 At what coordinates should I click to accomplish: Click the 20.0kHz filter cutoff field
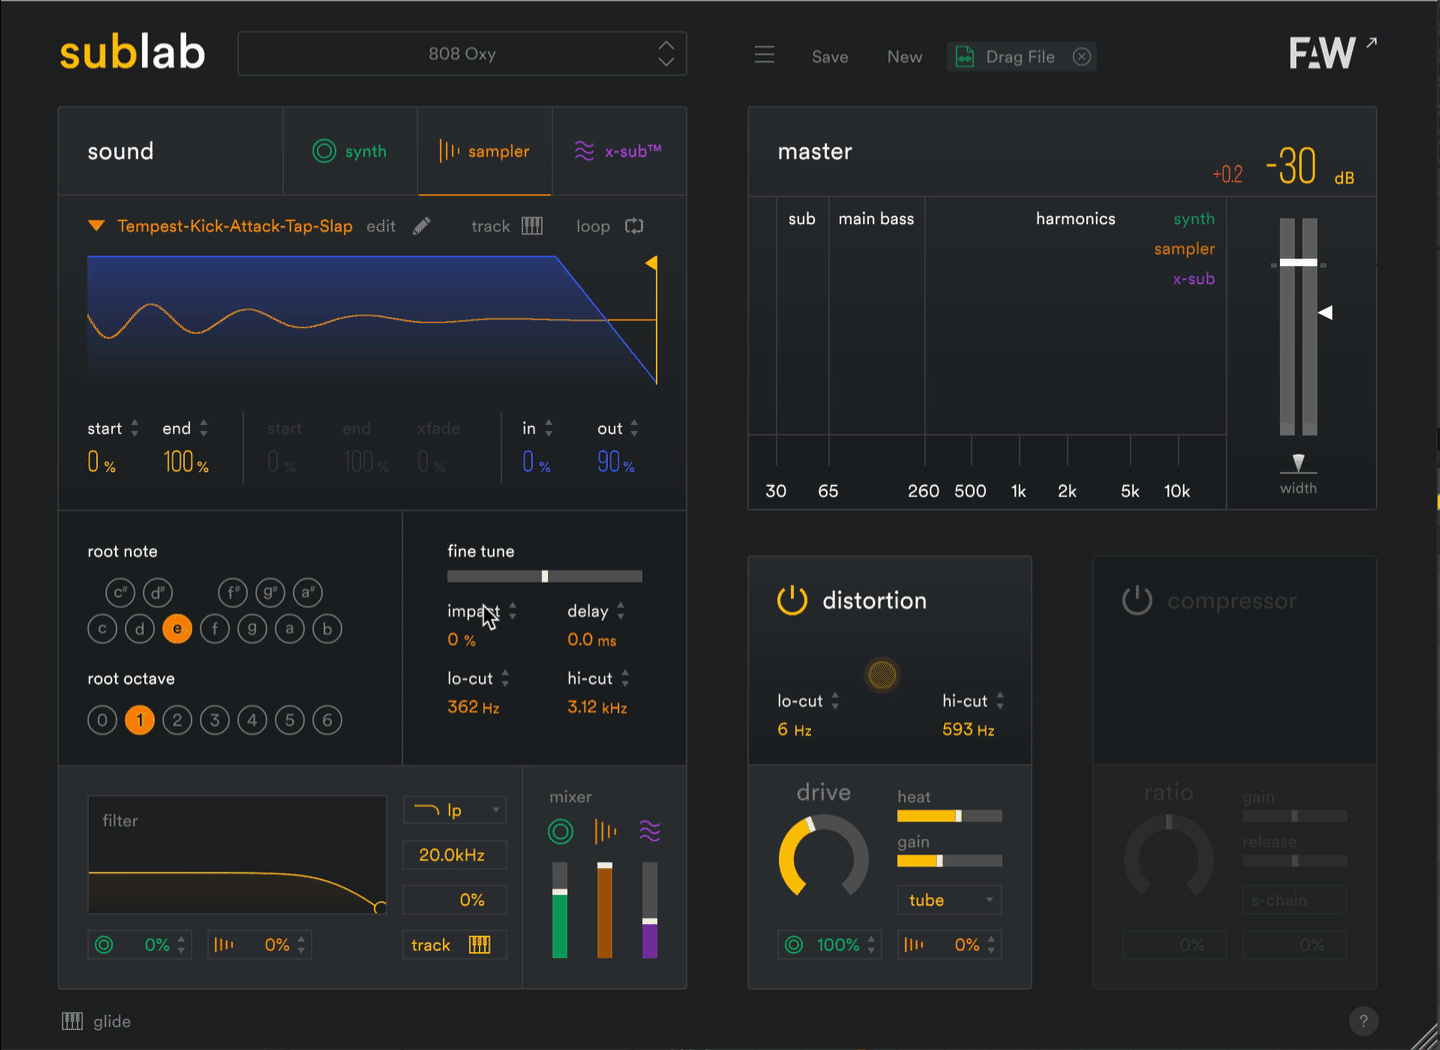point(455,855)
